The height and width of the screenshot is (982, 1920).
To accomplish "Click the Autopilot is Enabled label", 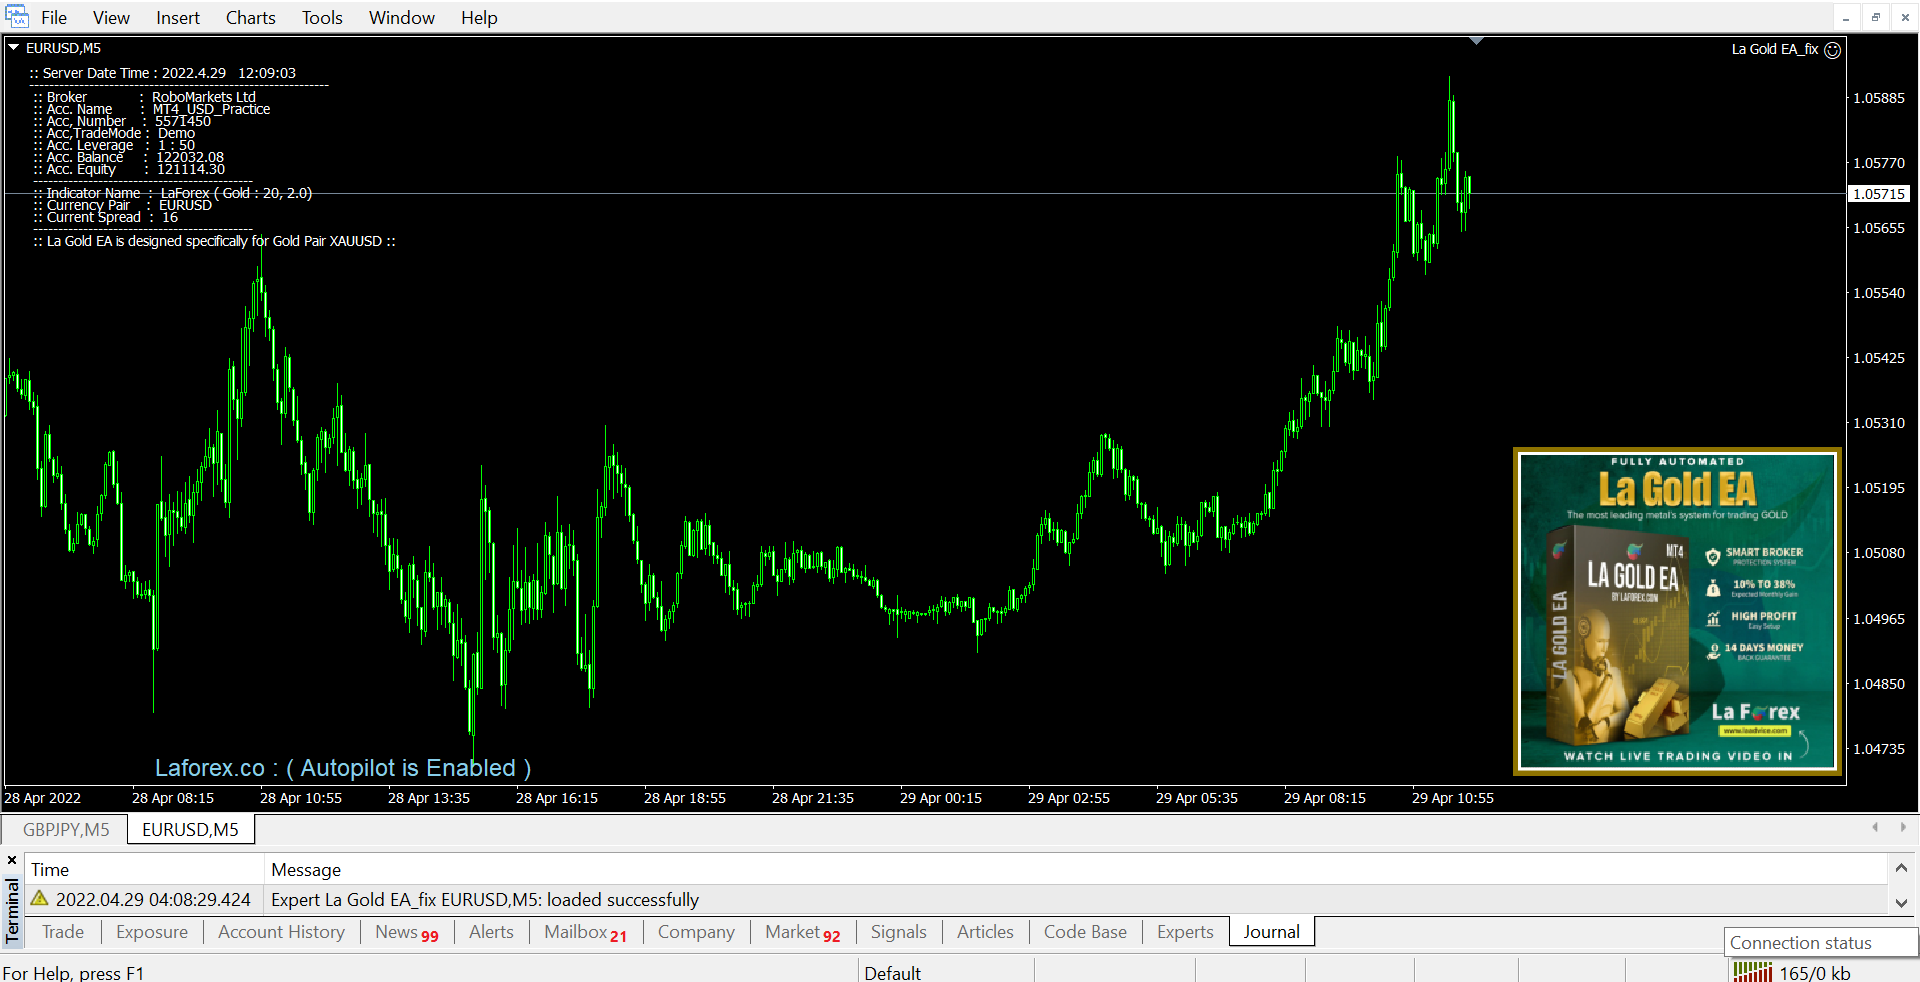I will tap(343, 768).
